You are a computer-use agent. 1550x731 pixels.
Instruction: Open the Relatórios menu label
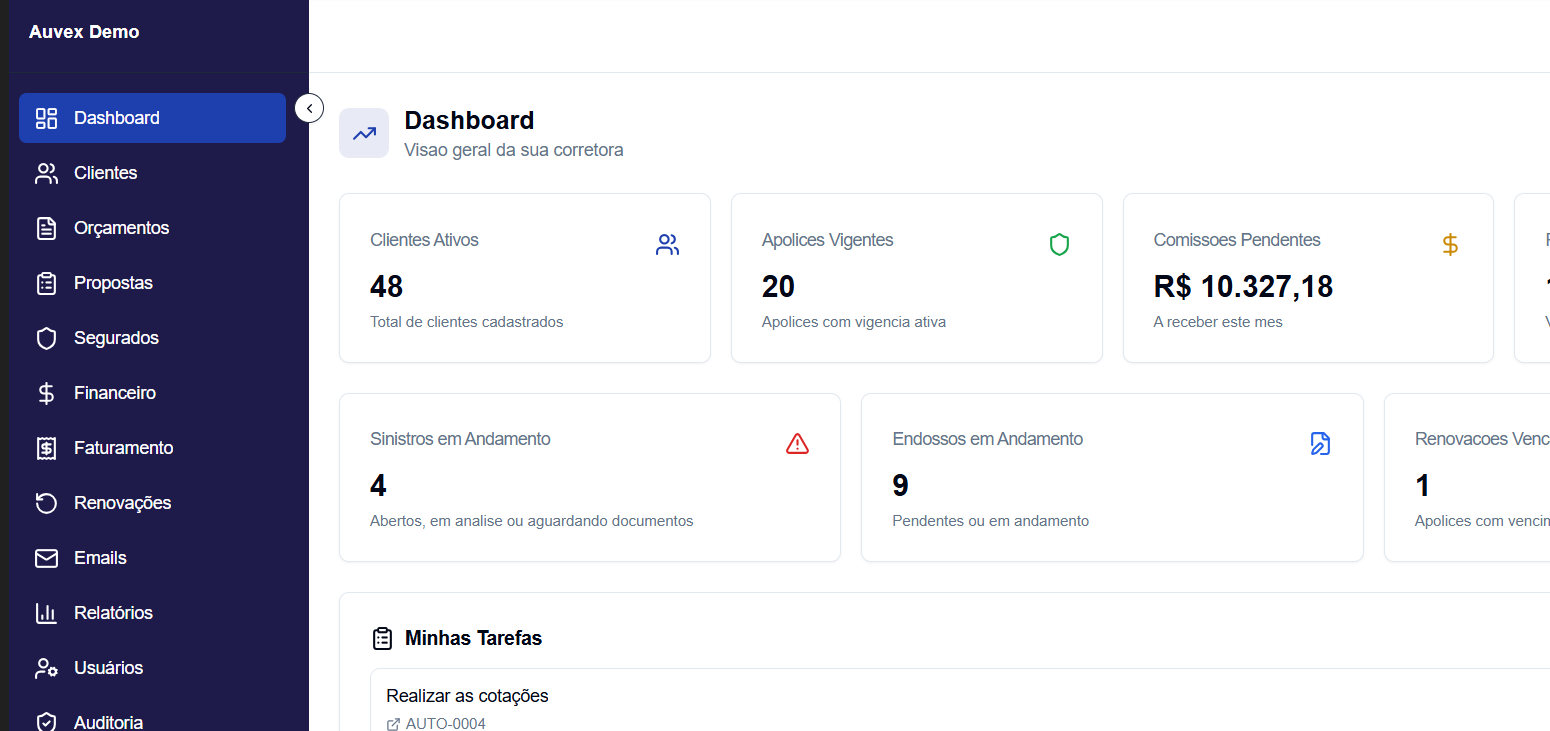[113, 613]
